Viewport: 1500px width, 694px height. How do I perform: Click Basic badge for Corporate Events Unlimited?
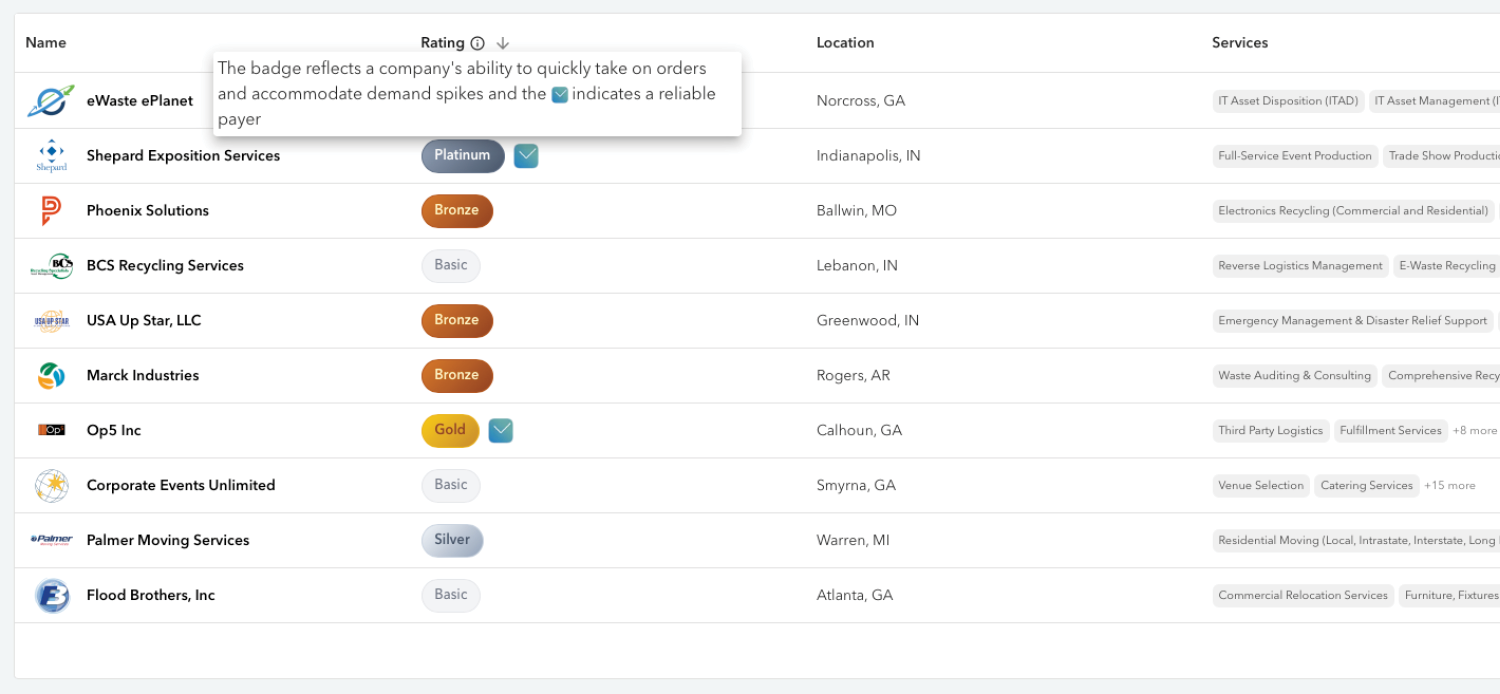(451, 486)
